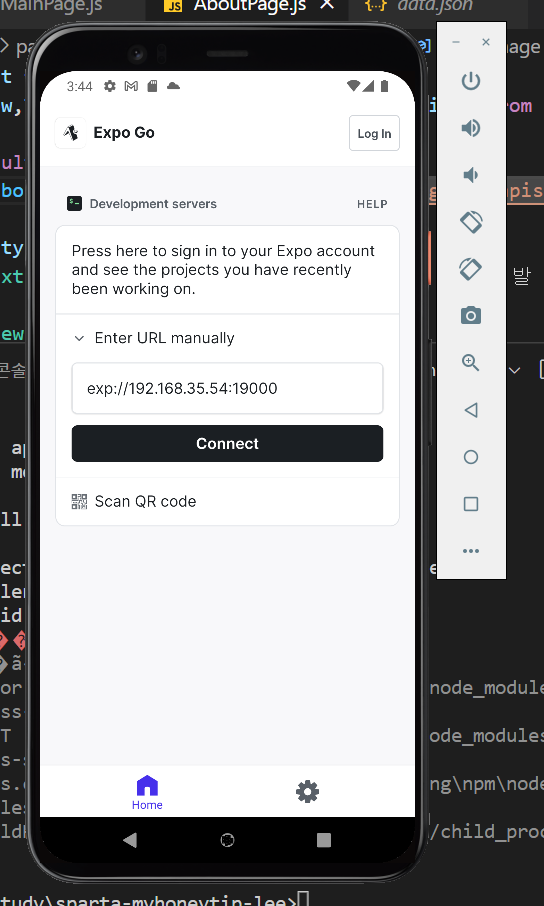The height and width of the screenshot is (906, 544).
Task: Focus the exp:// URL input field
Action: click(227, 388)
